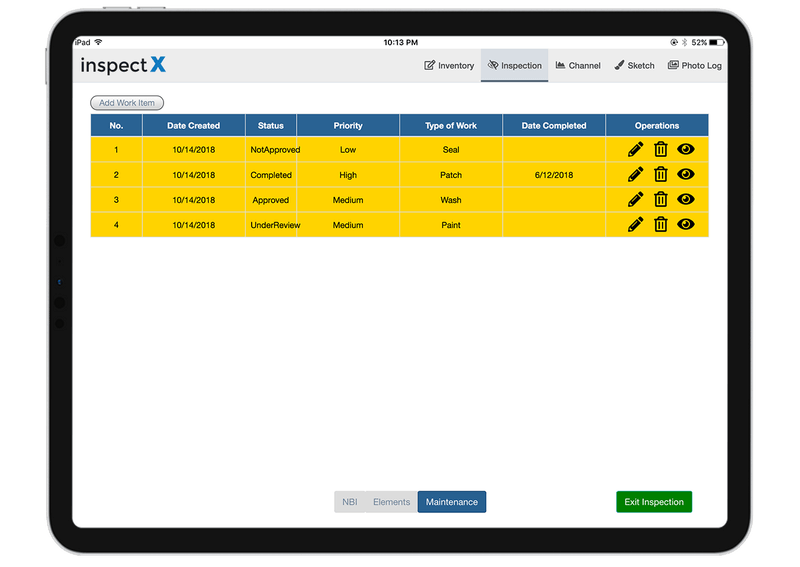Click the Bluetooth icon in status bar
This screenshot has width=800, height=567.
tap(685, 42)
